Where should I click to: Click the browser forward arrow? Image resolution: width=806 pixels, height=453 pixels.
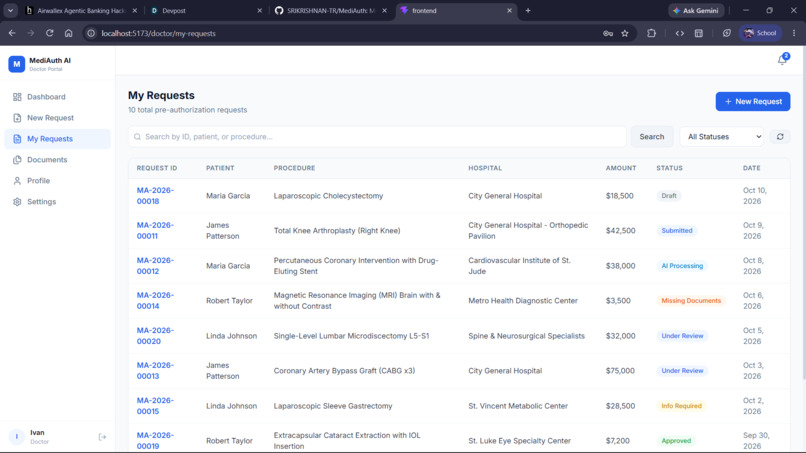pyautogui.click(x=31, y=33)
